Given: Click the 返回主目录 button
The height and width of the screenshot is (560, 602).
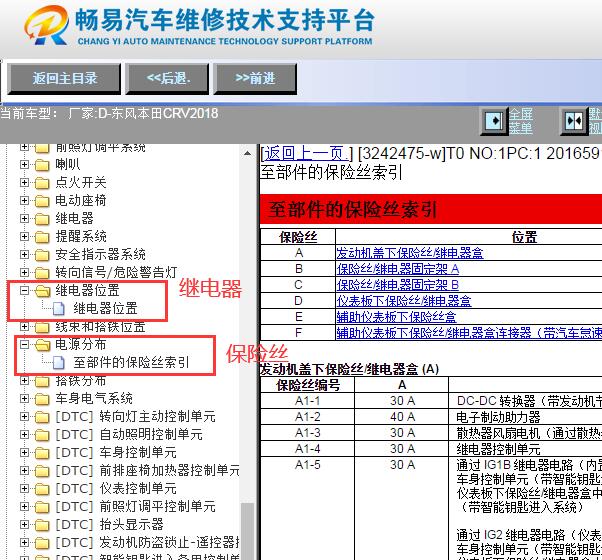Looking at the screenshot, I should (64, 79).
